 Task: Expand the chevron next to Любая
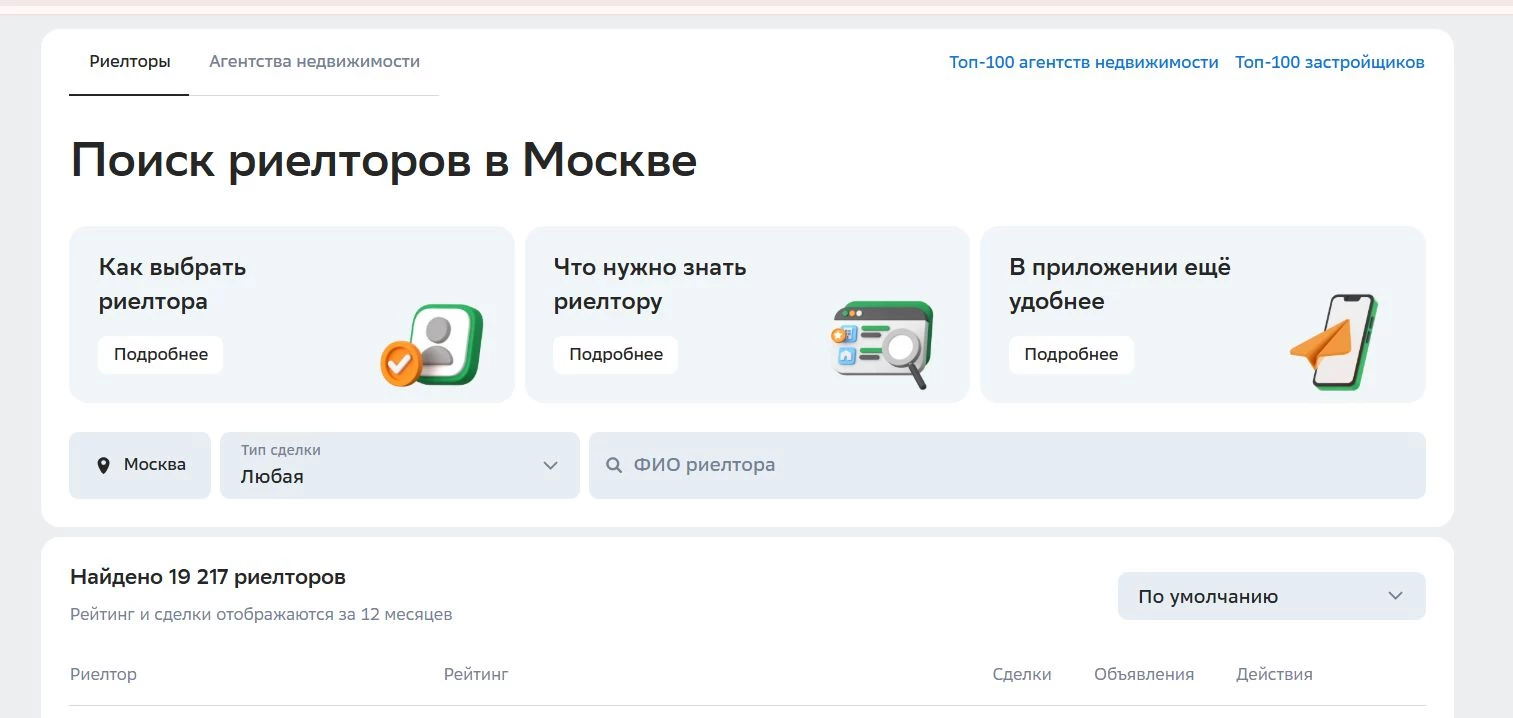(x=550, y=465)
